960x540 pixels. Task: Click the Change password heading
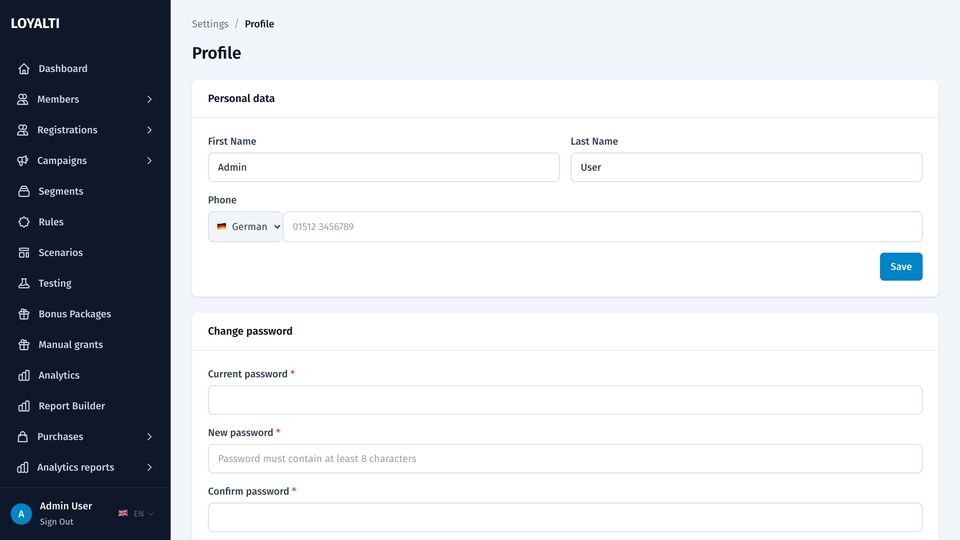coord(250,331)
